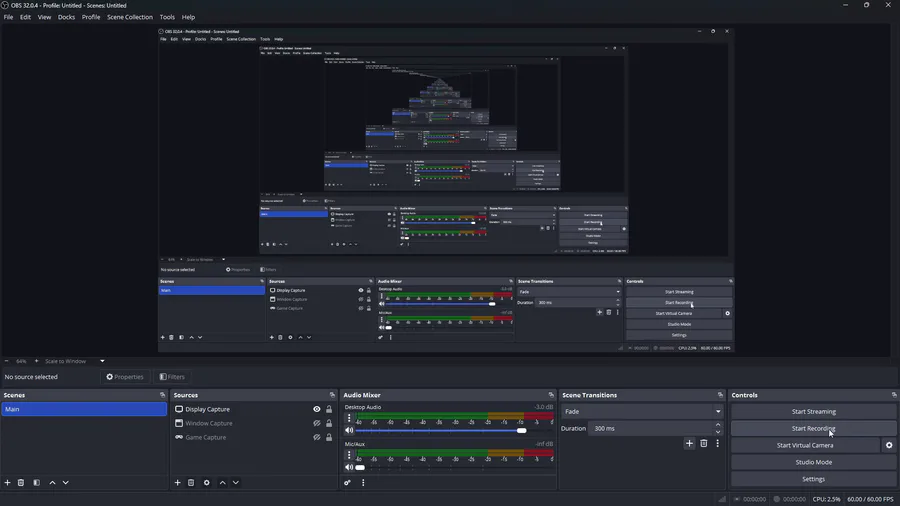Open Mic/Aux options three-dots
This screenshot has height=506, width=900.
point(349,455)
